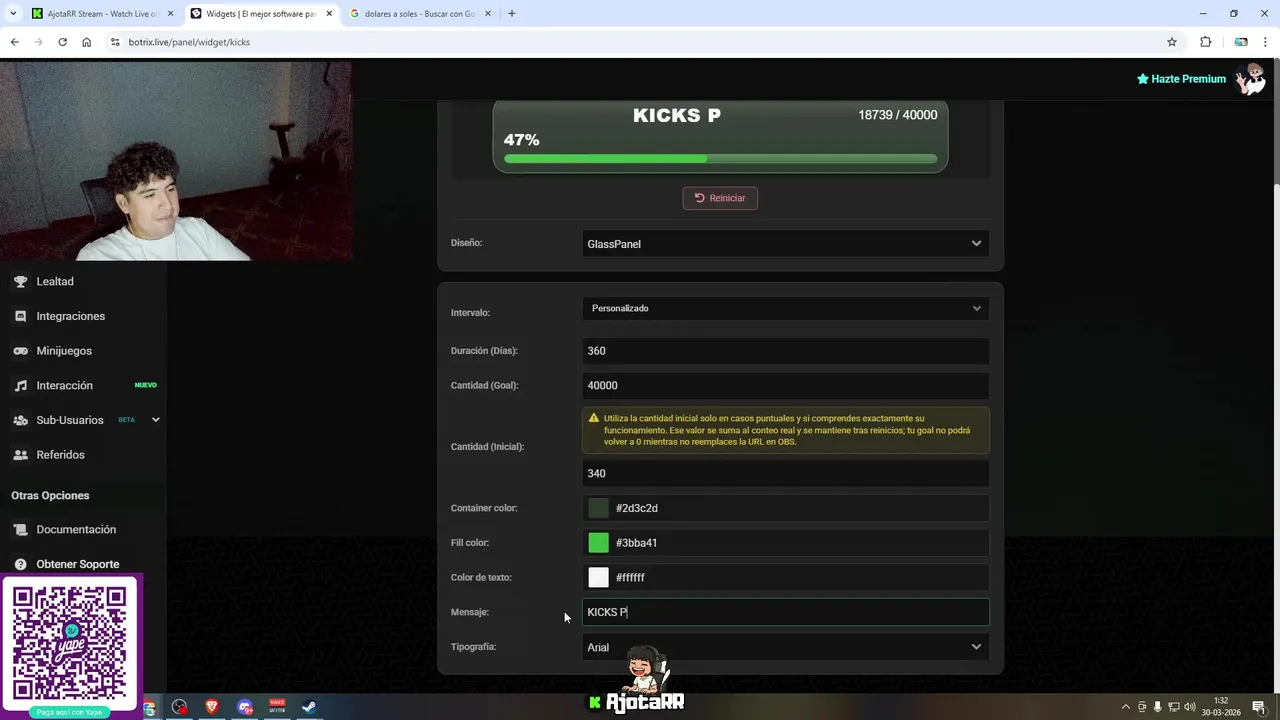Click the Minijuegos gamepad icon

20,351
